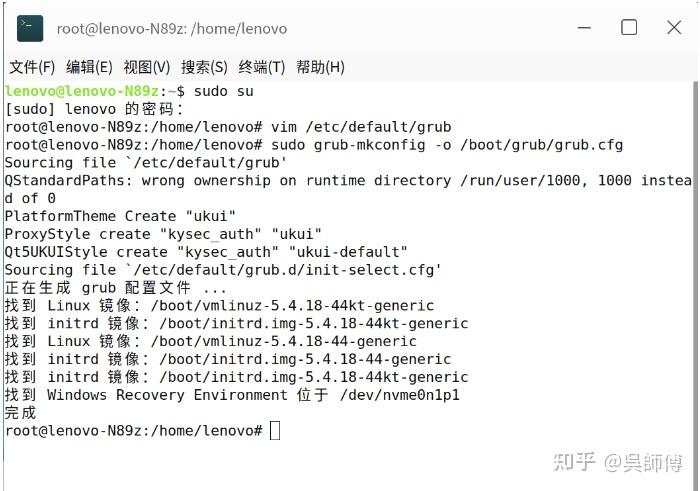Minimize the terminal window

pos(584,28)
